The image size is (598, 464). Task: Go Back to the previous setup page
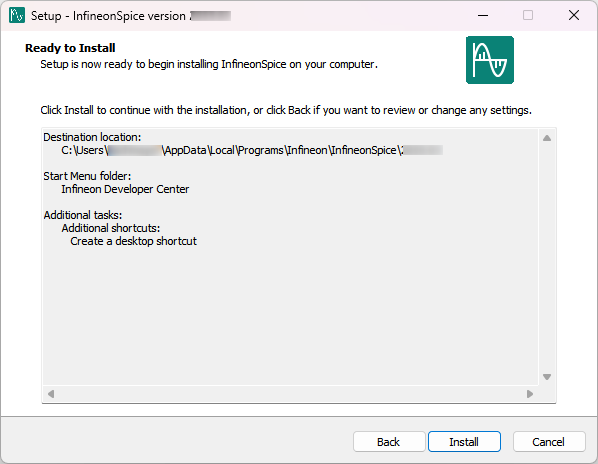pos(389,442)
